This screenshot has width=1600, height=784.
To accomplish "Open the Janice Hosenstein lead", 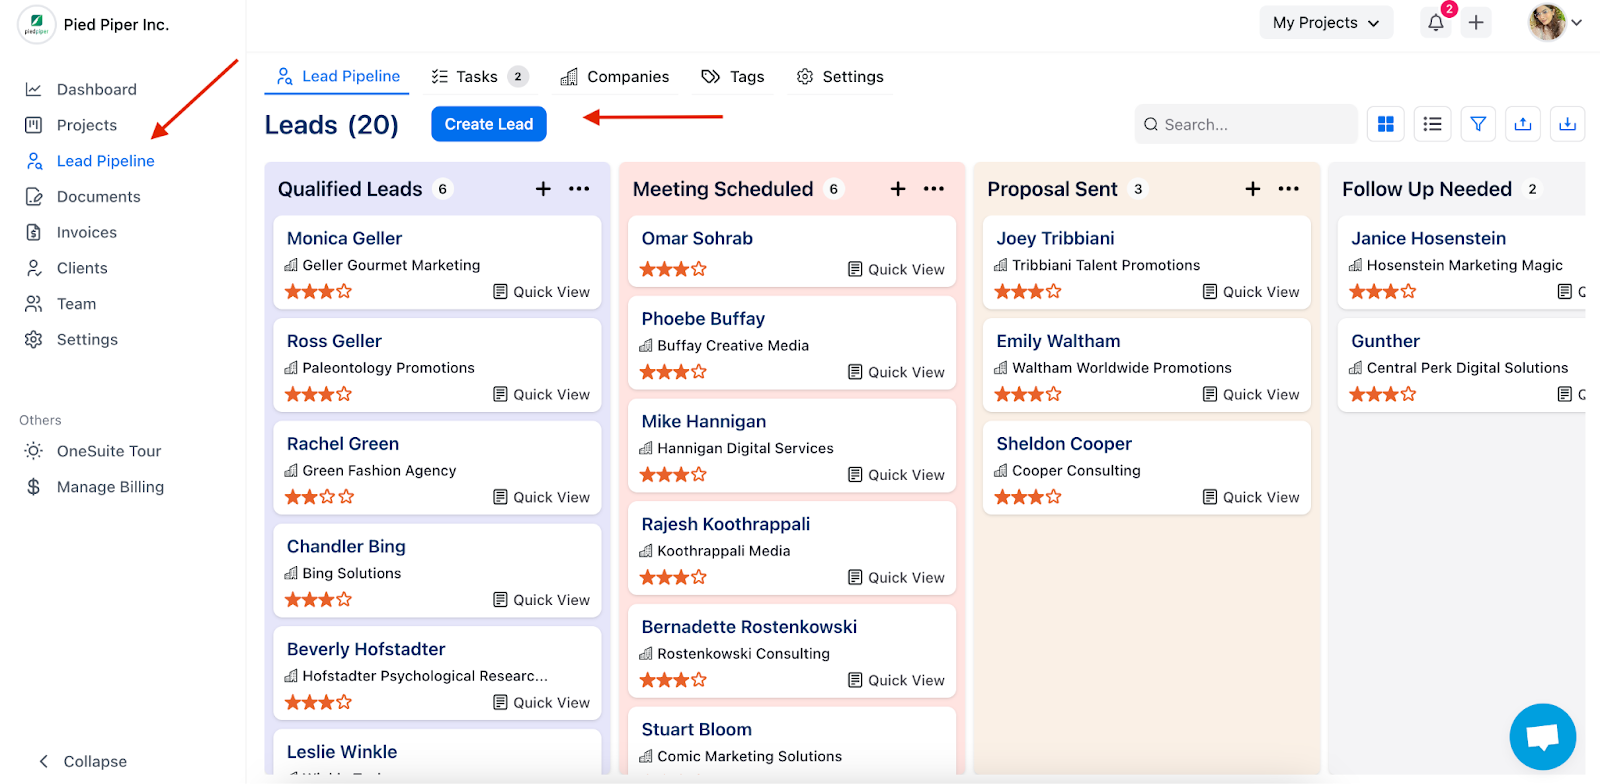I will (x=1428, y=238).
